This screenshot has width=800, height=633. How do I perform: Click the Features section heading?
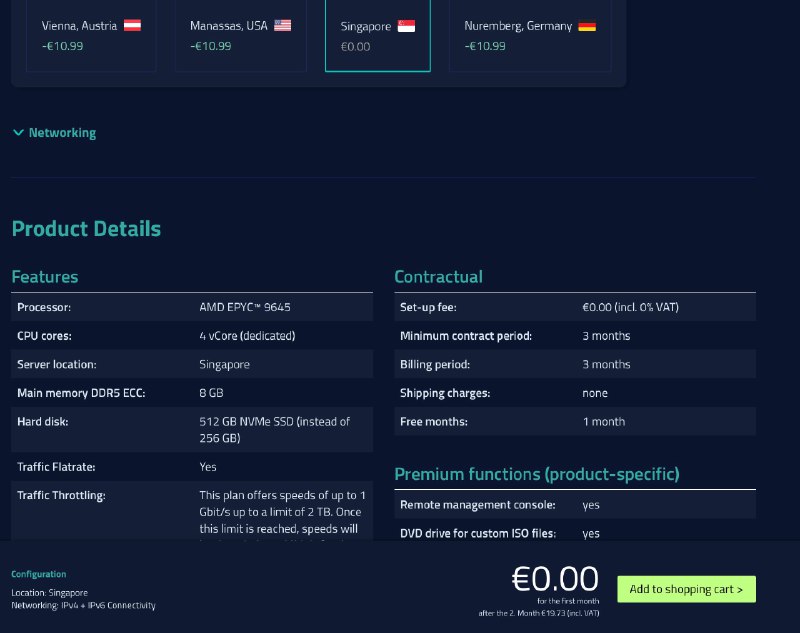point(44,277)
